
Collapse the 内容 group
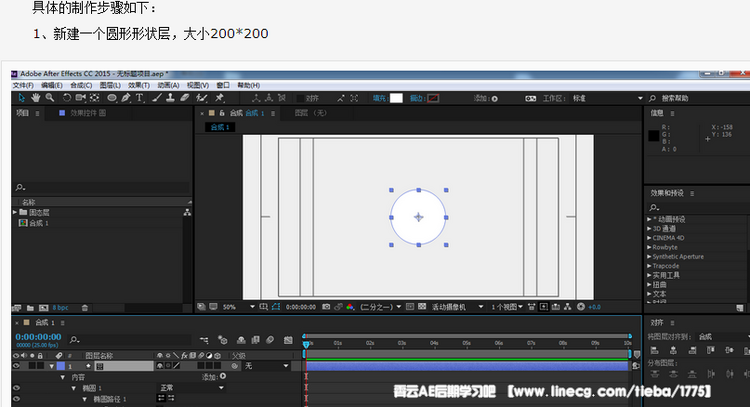pos(63,377)
